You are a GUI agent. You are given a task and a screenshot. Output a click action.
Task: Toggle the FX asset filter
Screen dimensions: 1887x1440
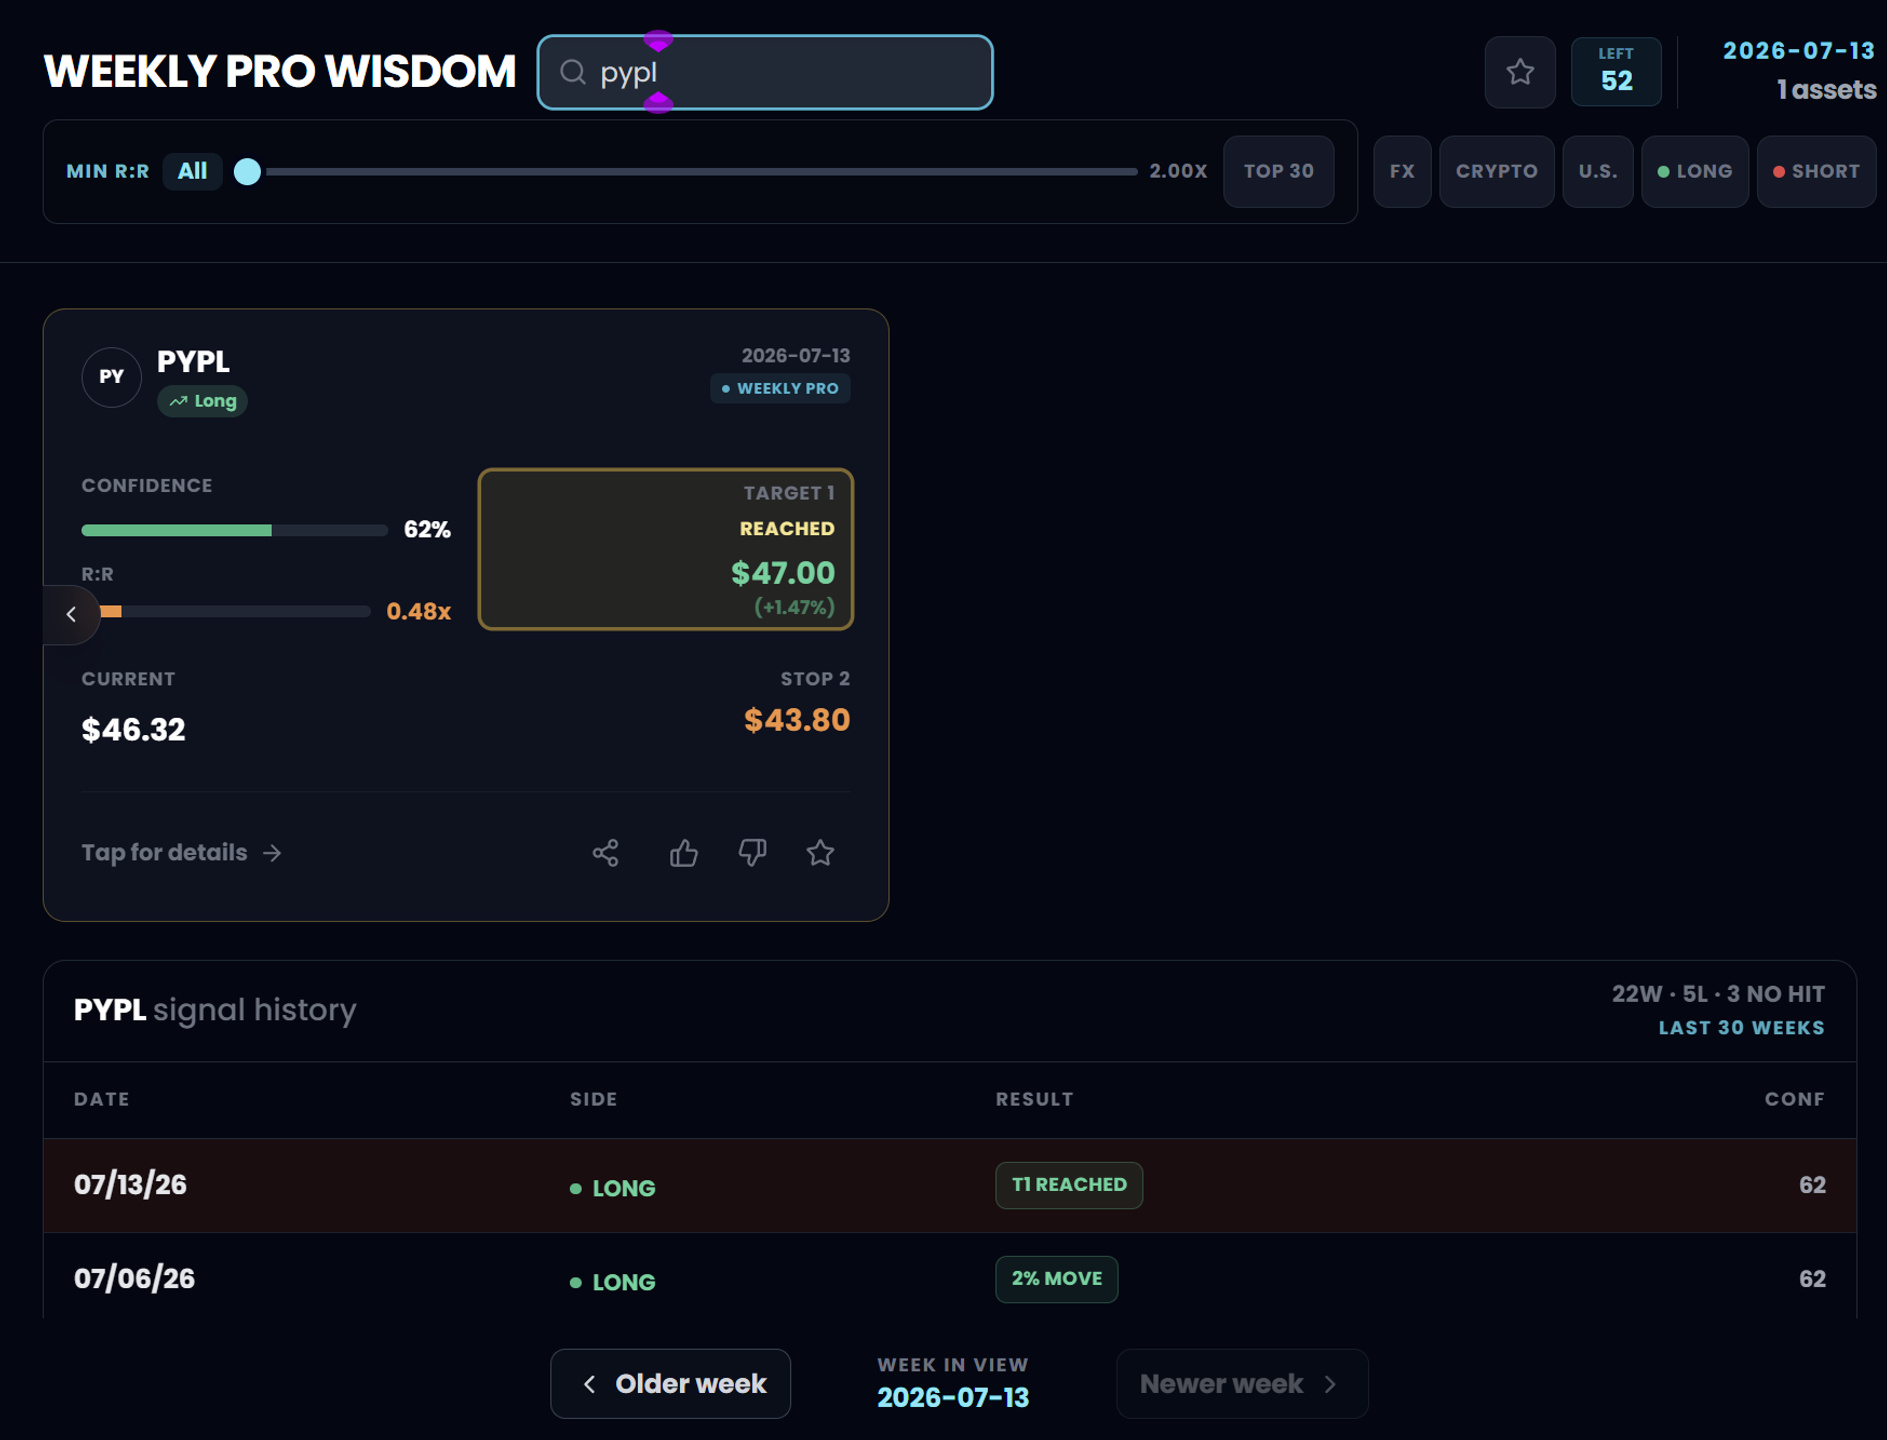(x=1402, y=171)
